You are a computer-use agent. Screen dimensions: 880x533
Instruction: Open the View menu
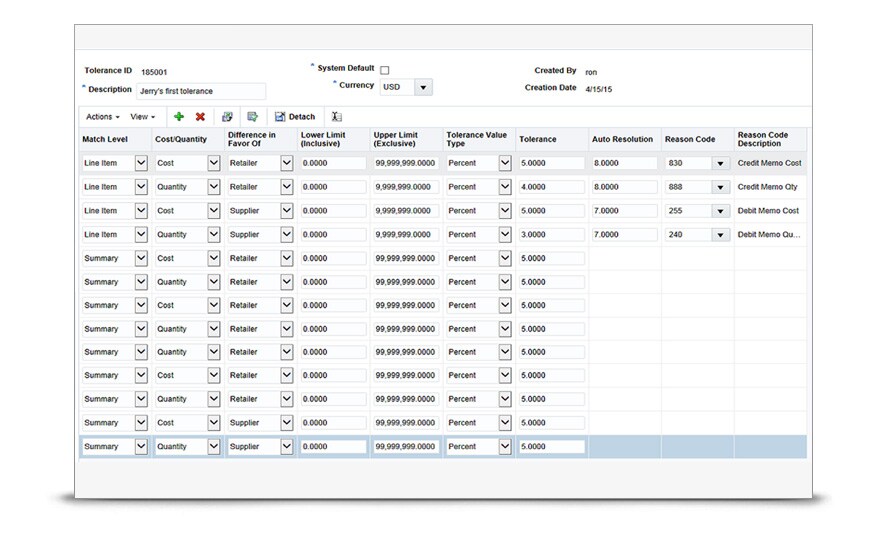pos(143,117)
